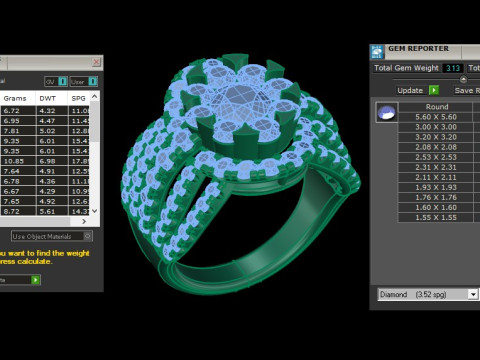Click the 4.91 DWT cell
This screenshot has width=480, height=360.
pos(52,171)
